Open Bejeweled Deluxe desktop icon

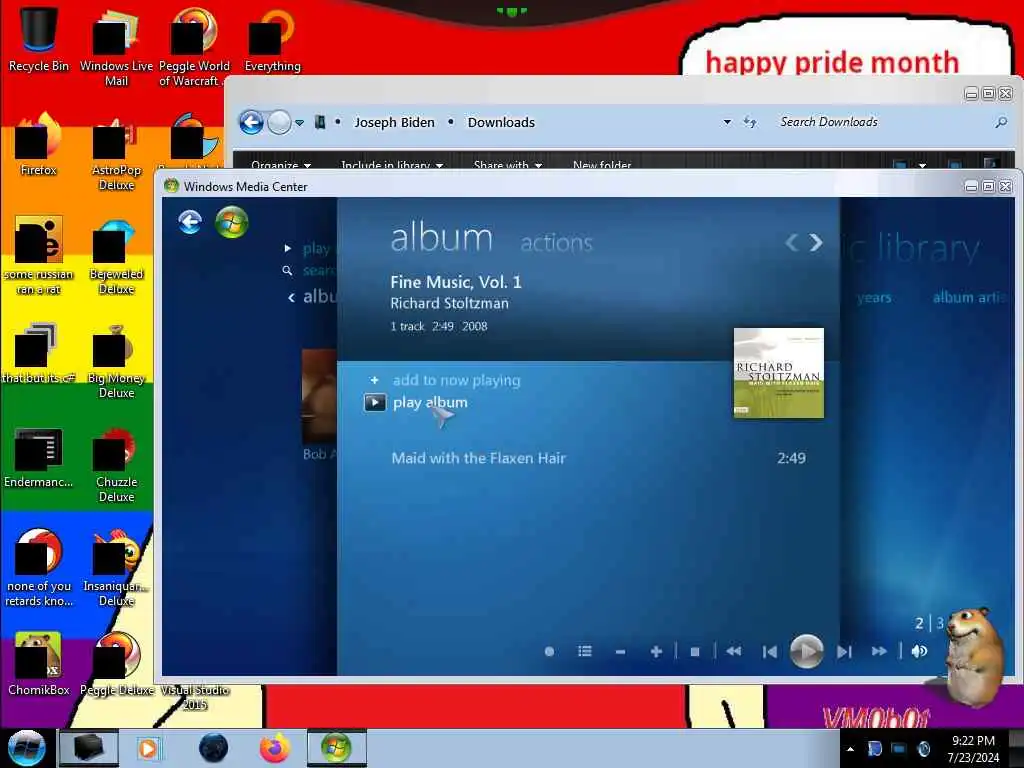click(x=116, y=256)
